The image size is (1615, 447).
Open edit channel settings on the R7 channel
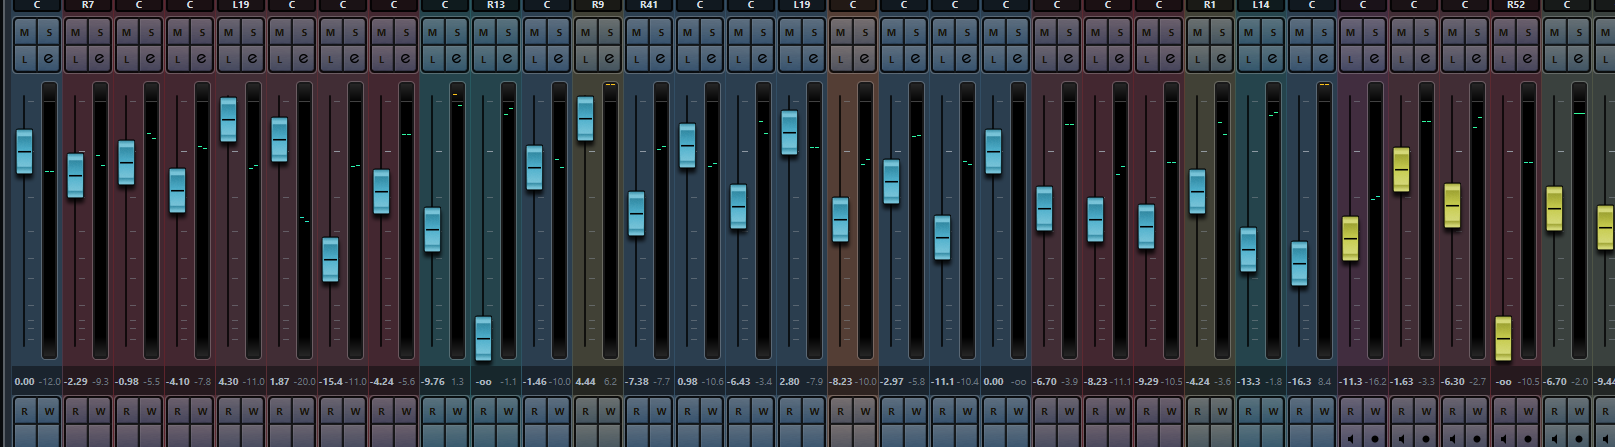tap(100, 59)
